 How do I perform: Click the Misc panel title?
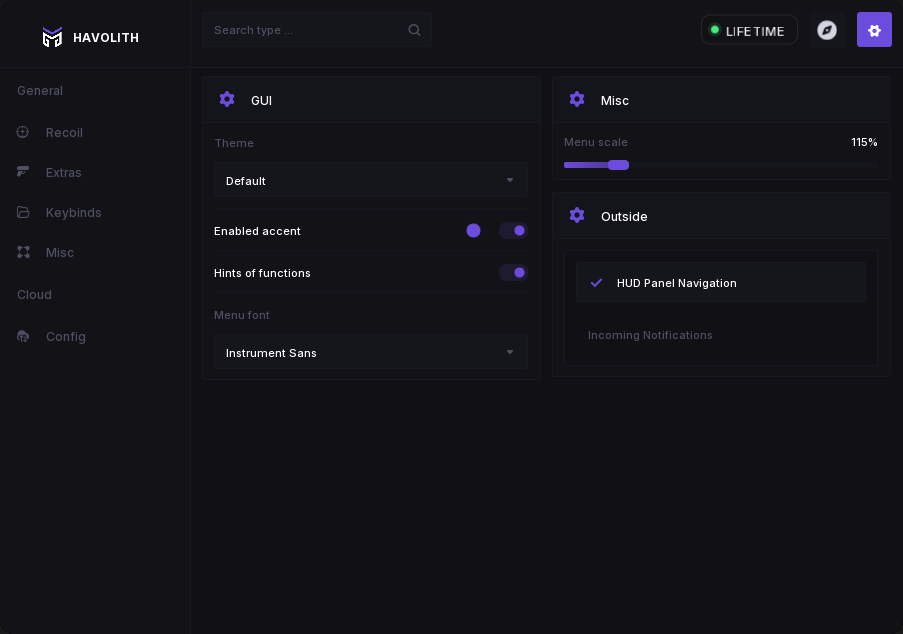click(x=614, y=100)
